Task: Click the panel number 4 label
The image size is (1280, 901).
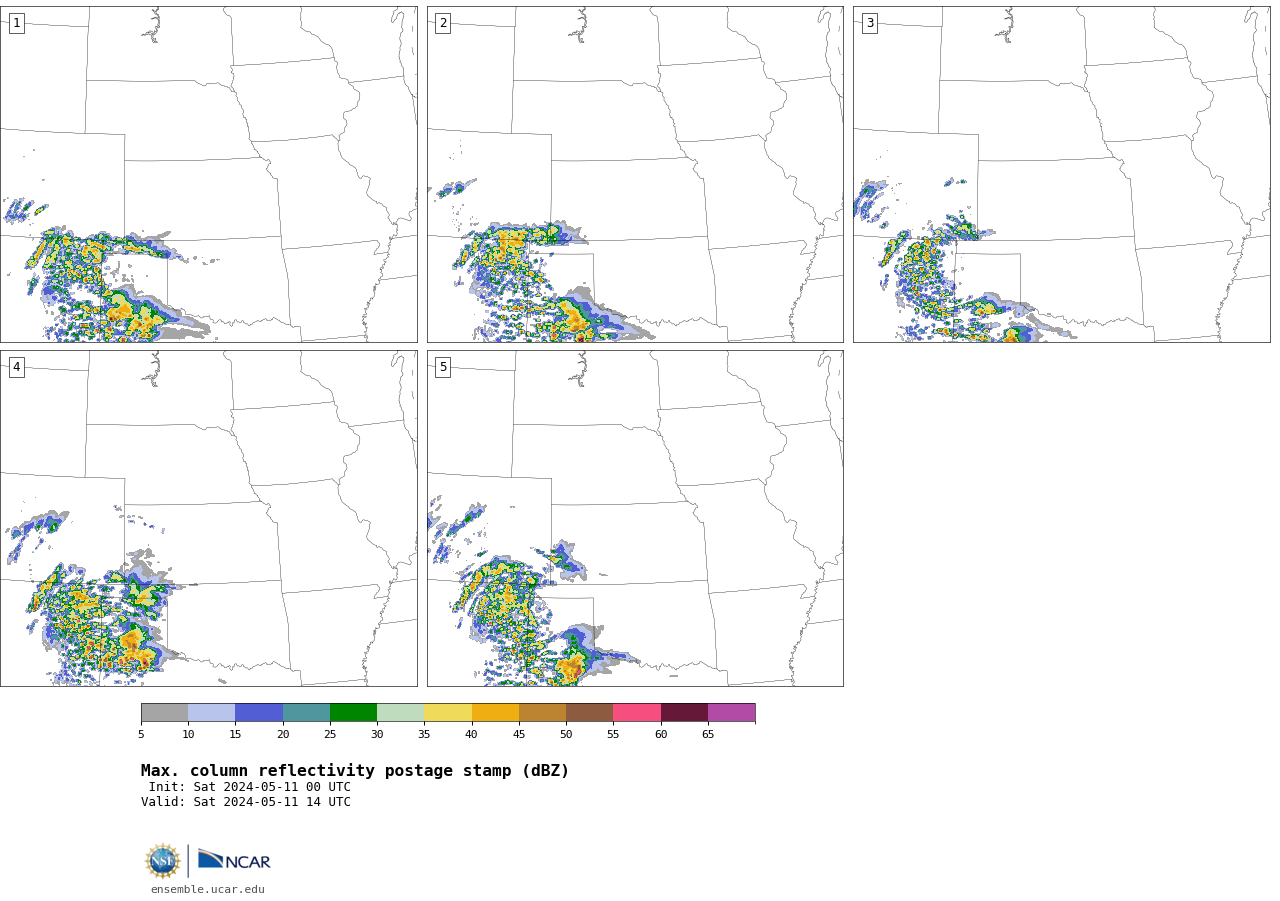Action: click(16, 367)
